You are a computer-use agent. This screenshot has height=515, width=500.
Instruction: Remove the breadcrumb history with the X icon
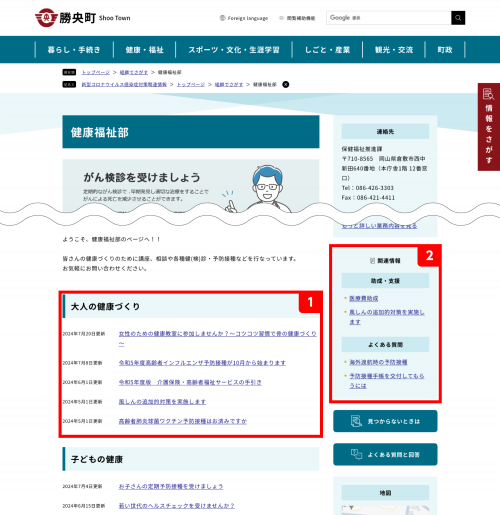[286, 84]
